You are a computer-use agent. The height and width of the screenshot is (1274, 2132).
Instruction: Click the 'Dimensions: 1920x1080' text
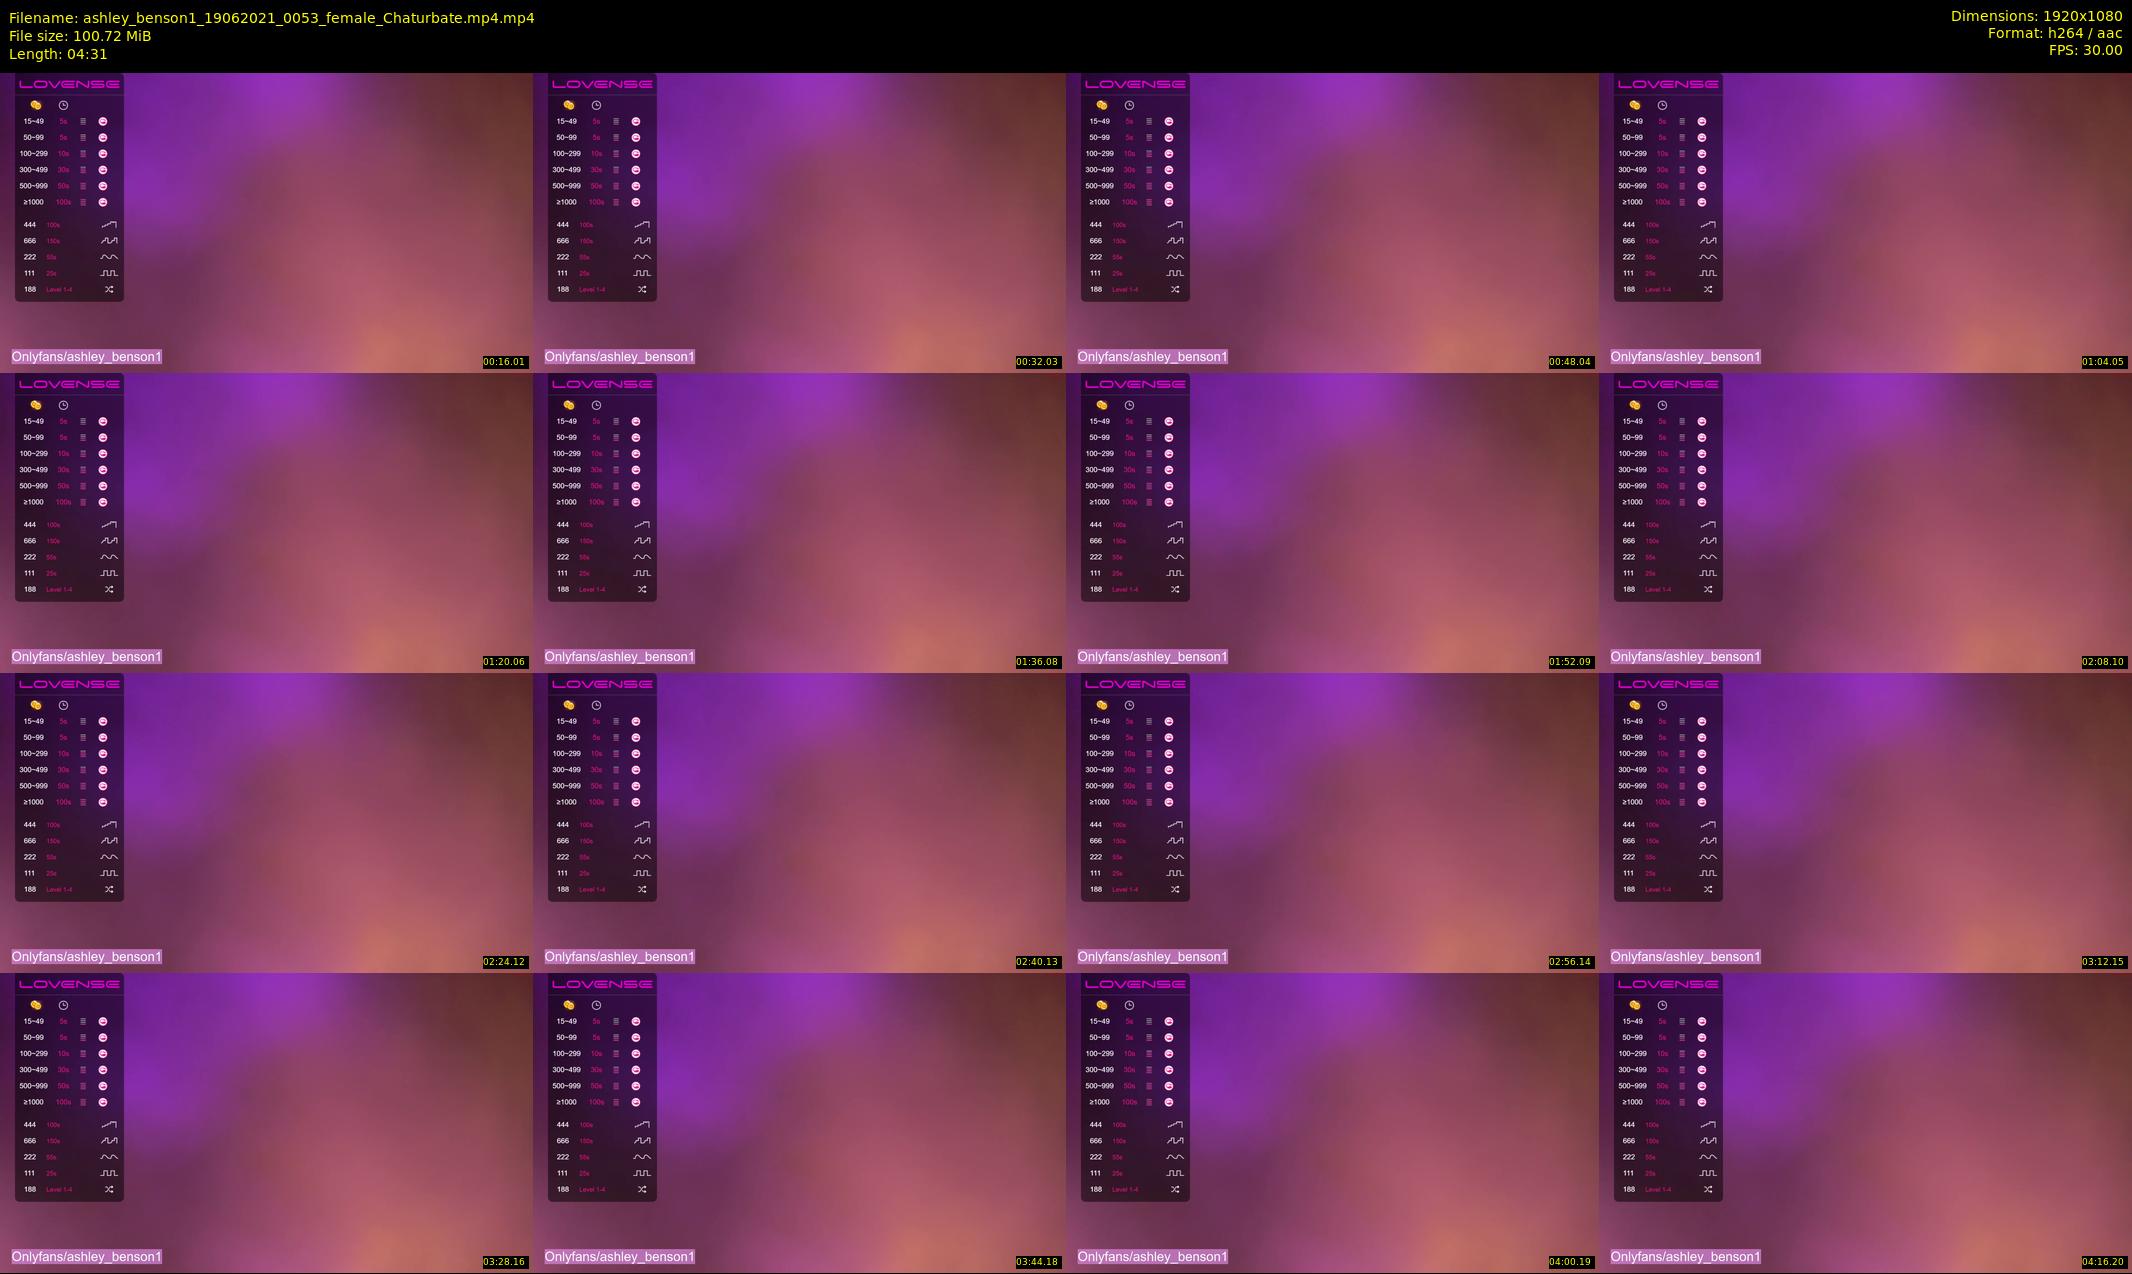pyautogui.click(x=2036, y=16)
